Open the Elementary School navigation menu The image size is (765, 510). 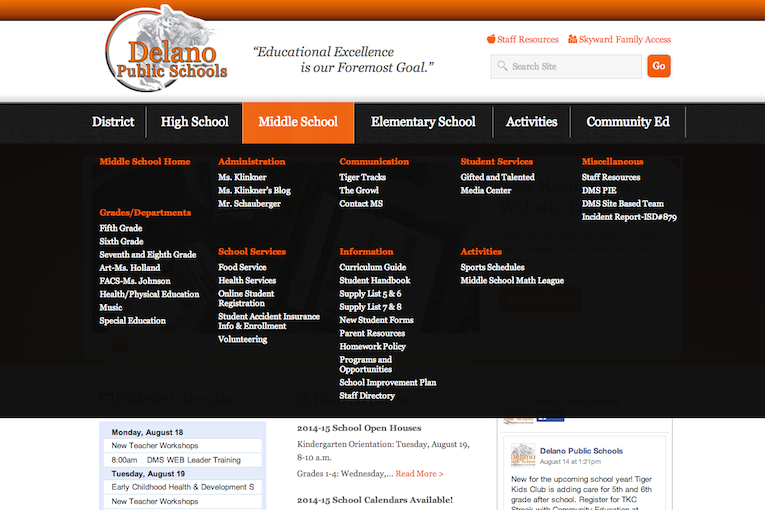click(423, 122)
